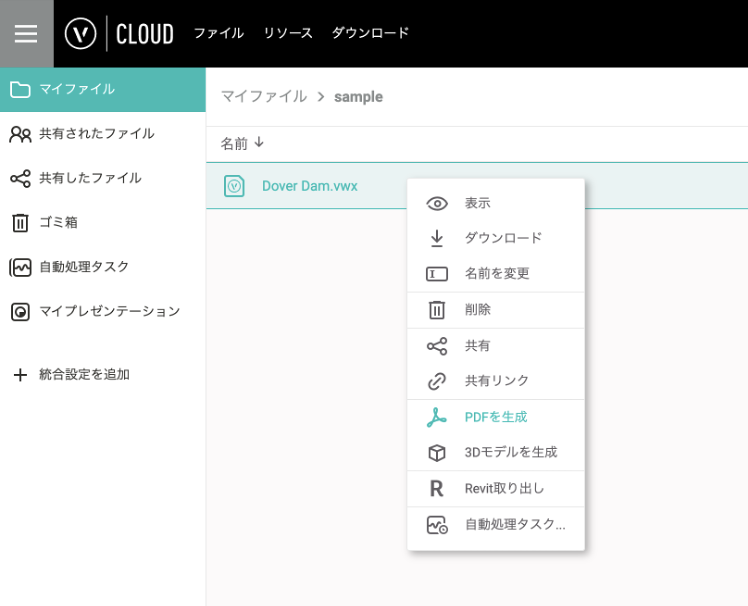
Task: Click the eye icon next to 表示
Action: coord(437,204)
